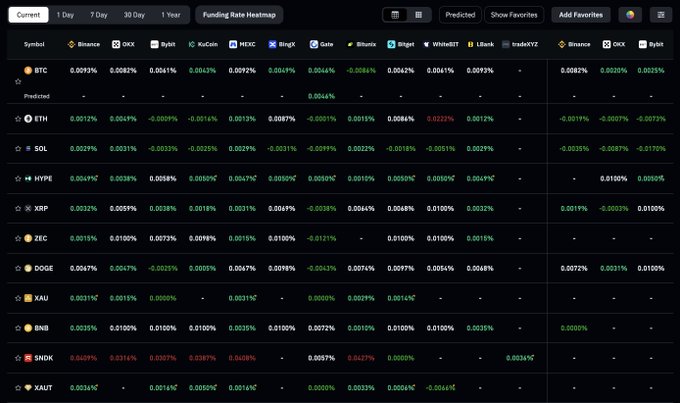Click BTC predicted Gate rate 0.0046%
Viewport: 680px width, 403px height.
pyautogui.click(x=321, y=96)
